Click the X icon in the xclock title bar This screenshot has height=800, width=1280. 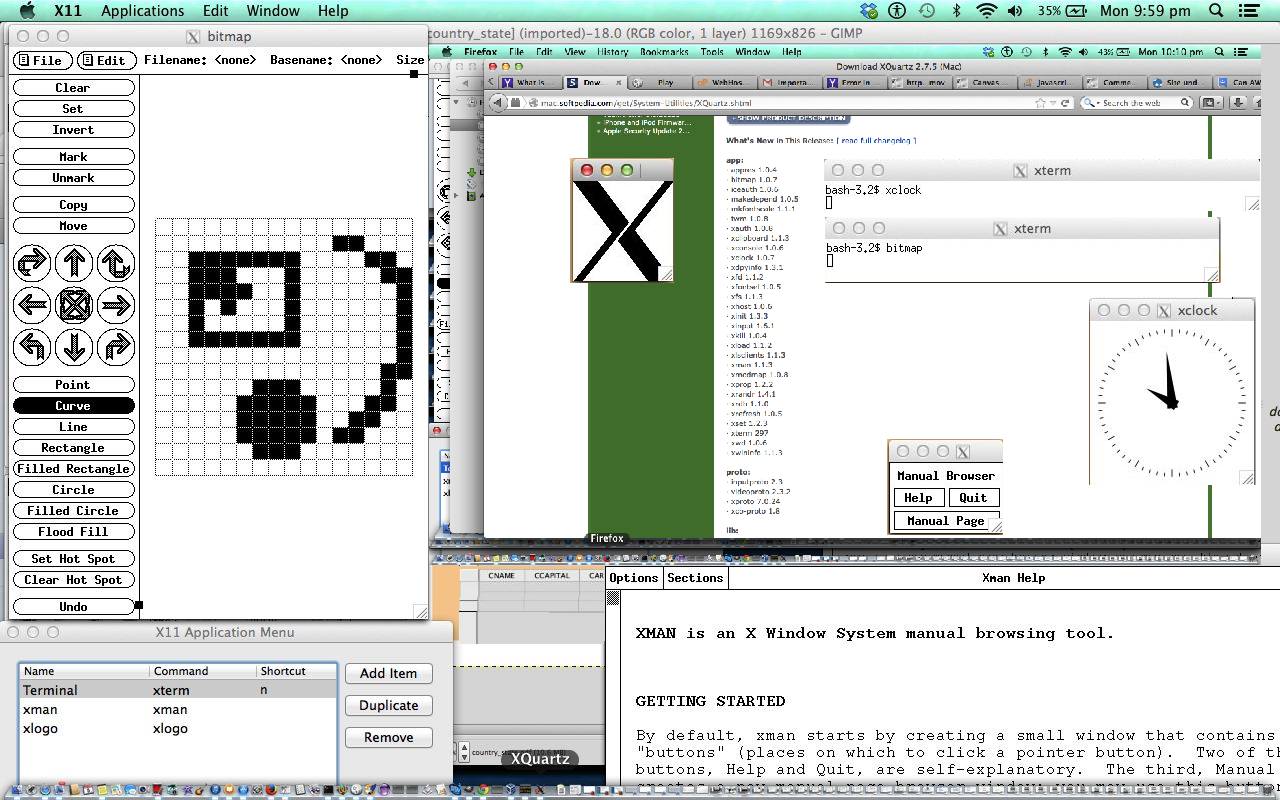tap(1164, 311)
